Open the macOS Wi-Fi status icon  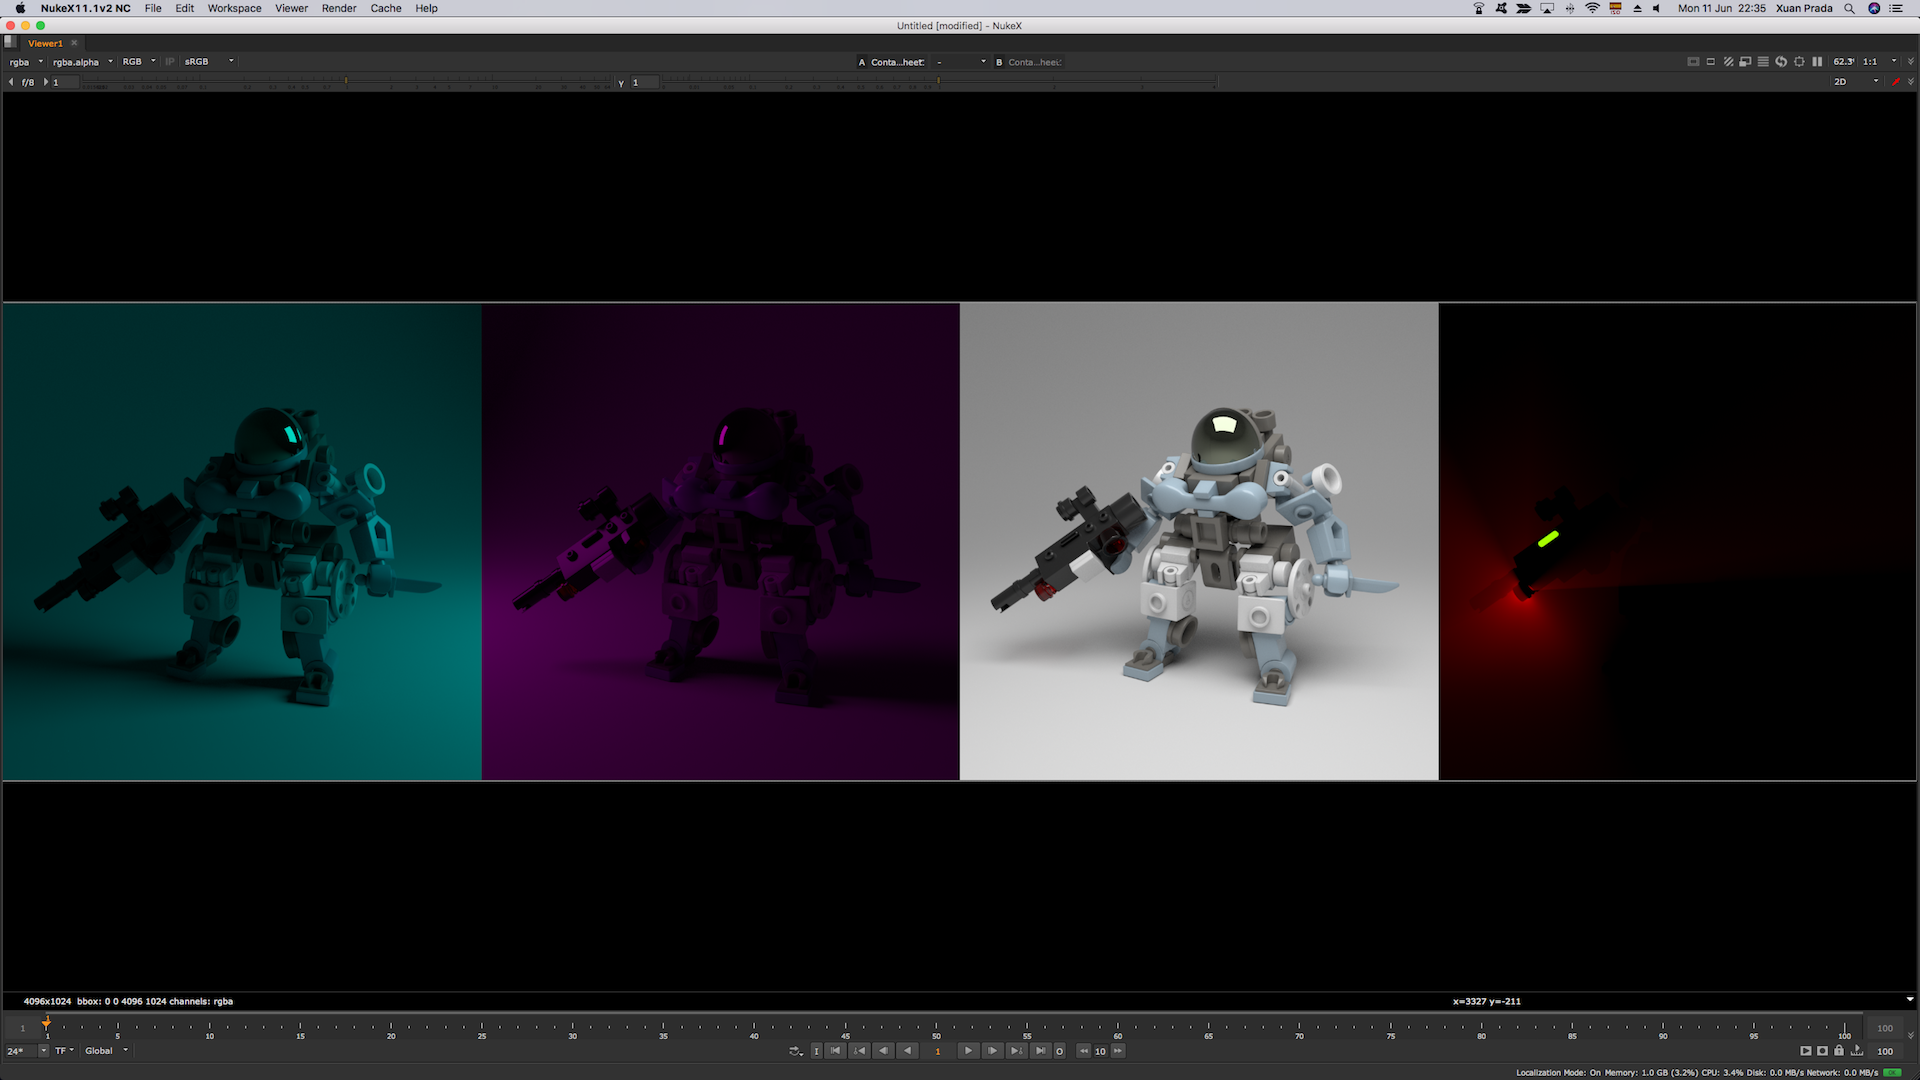click(1592, 8)
